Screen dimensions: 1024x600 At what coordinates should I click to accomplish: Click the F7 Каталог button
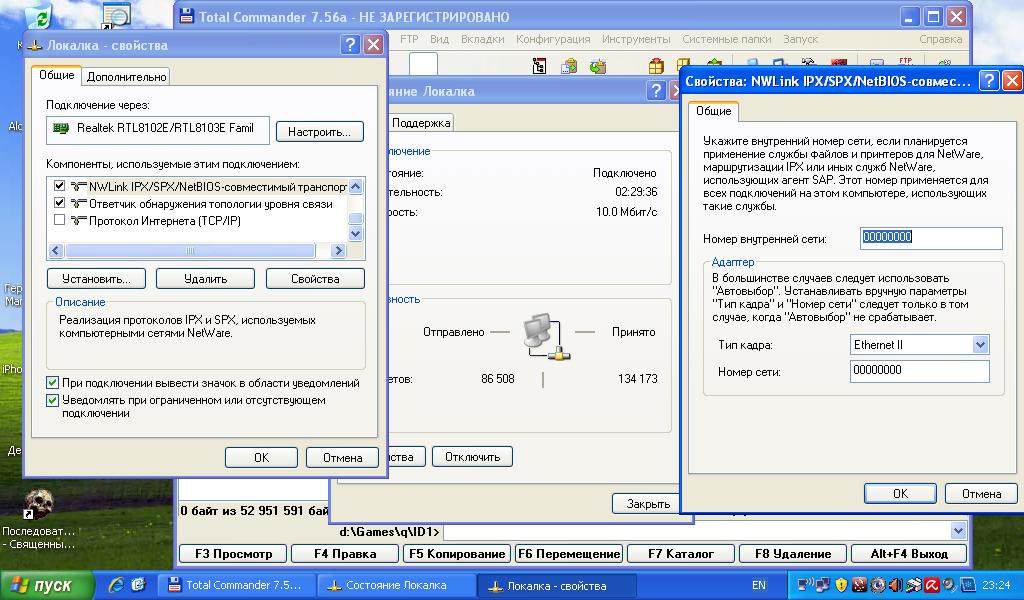coord(680,554)
